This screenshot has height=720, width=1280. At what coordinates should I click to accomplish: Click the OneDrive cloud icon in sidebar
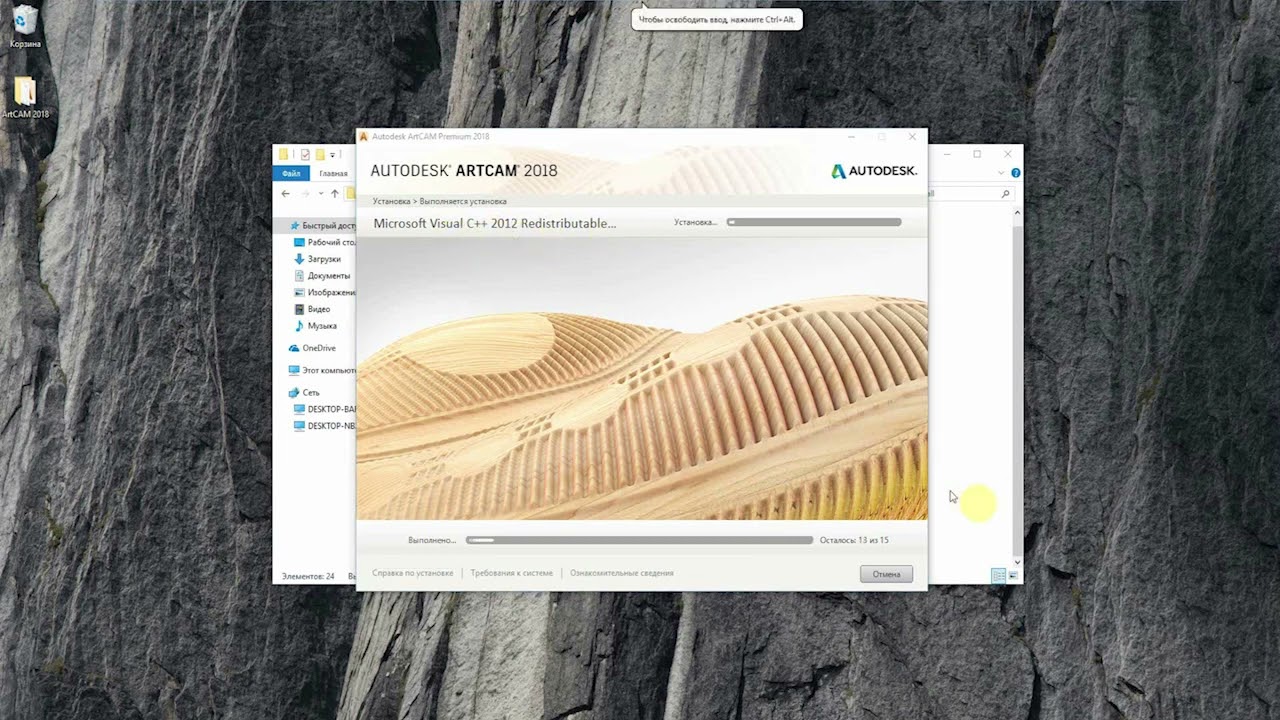pyautogui.click(x=294, y=348)
